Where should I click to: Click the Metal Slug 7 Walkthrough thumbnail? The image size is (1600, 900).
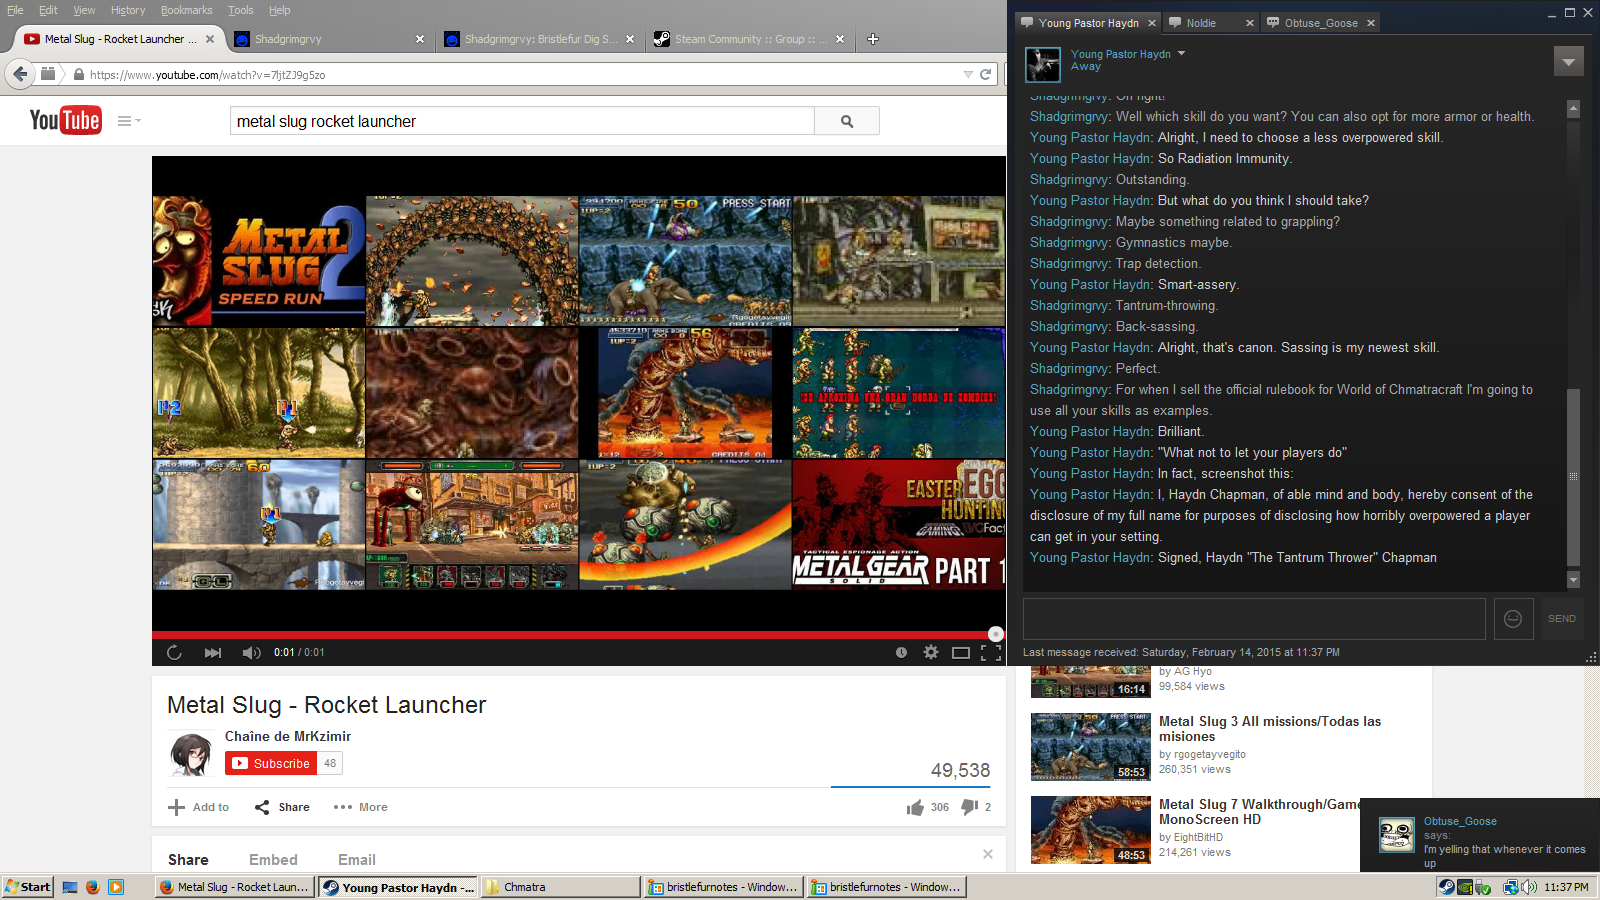click(1091, 829)
